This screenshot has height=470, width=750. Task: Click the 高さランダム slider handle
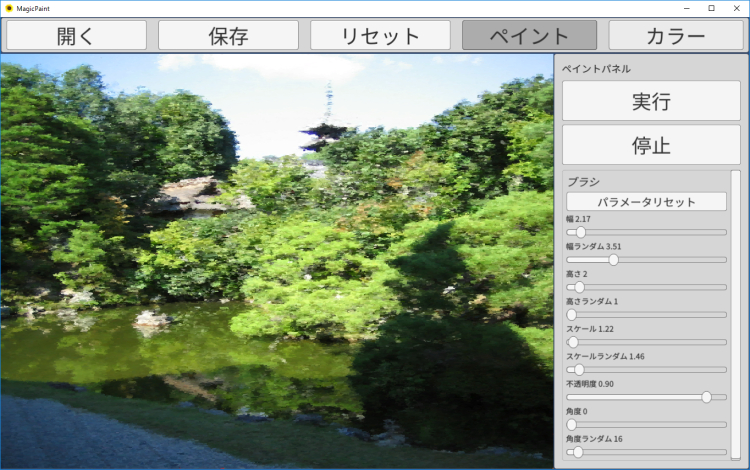click(572, 315)
